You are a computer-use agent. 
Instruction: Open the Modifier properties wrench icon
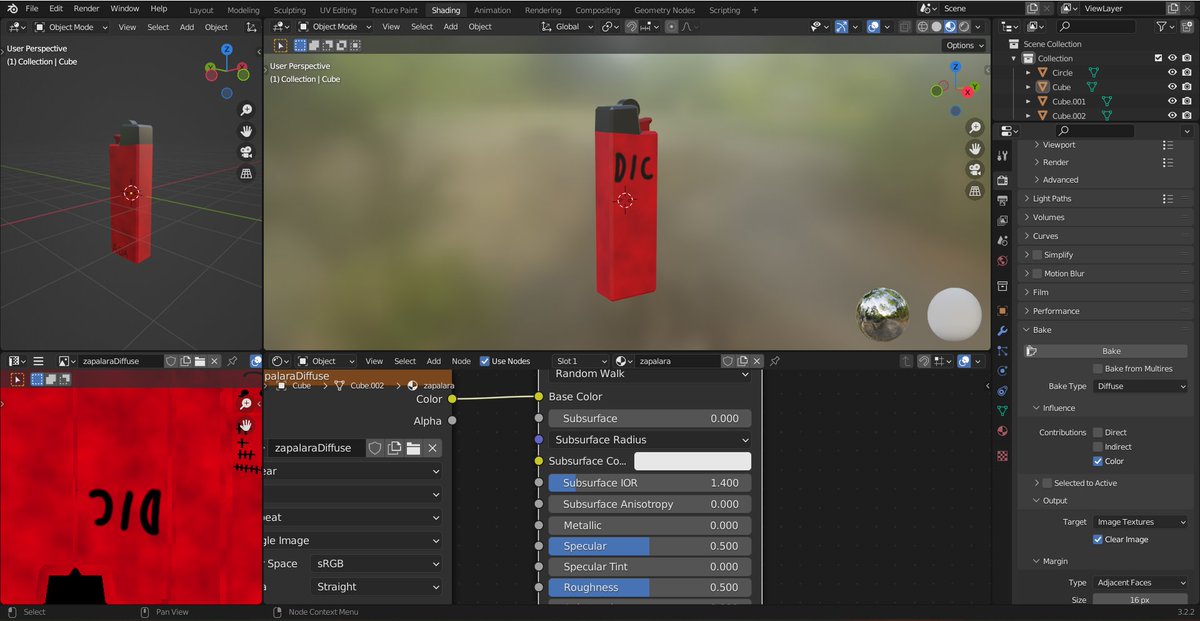pos(1002,331)
